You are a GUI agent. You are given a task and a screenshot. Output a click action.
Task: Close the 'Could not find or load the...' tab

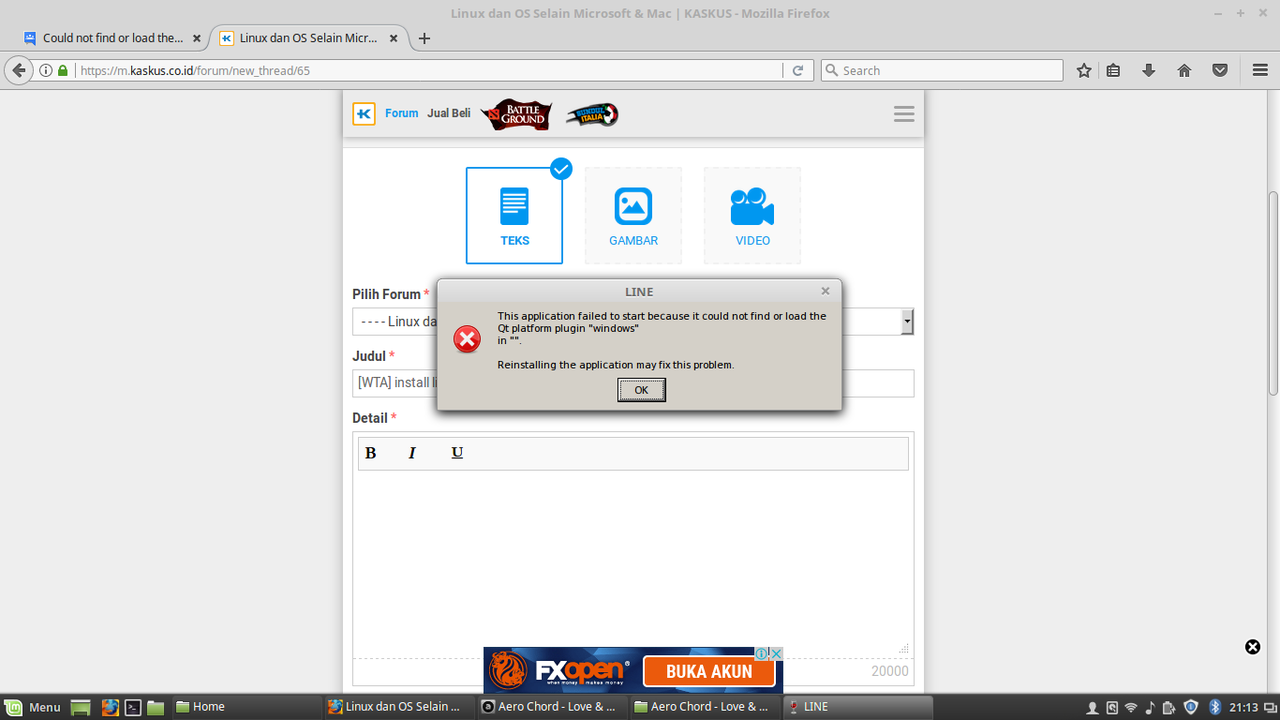(x=196, y=39)
